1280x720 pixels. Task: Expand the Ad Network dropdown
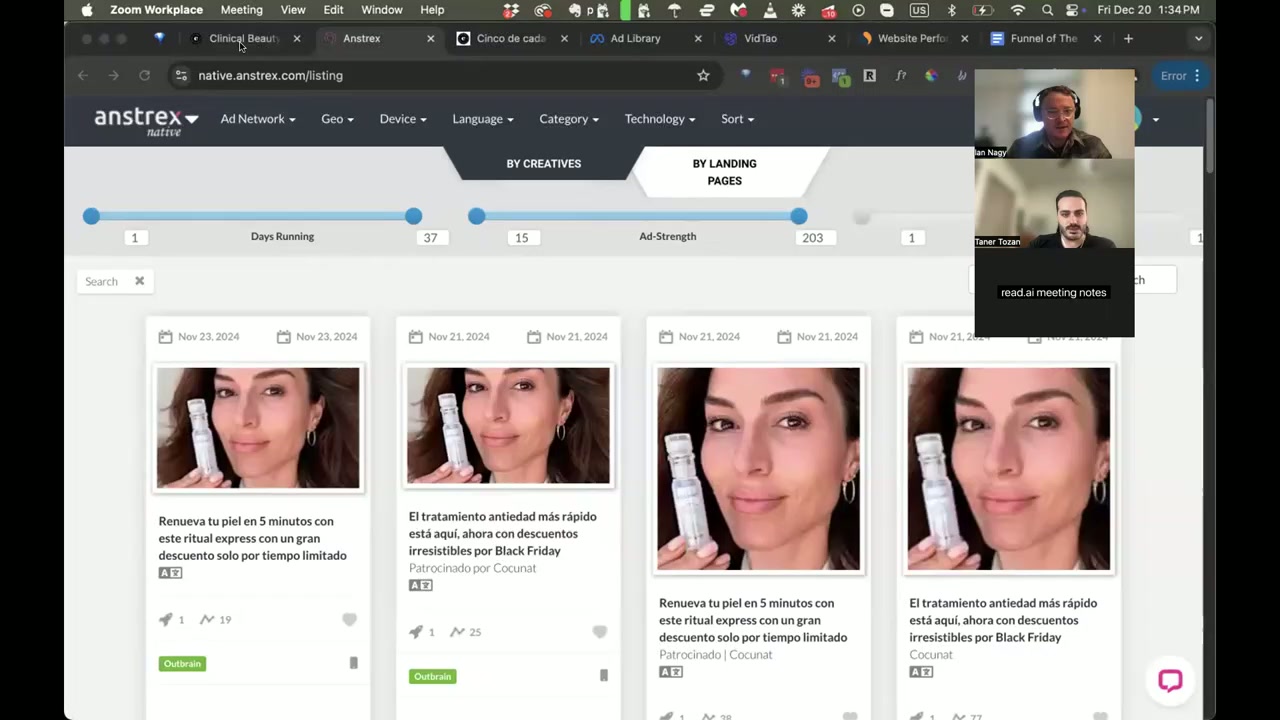pos(258,119)
